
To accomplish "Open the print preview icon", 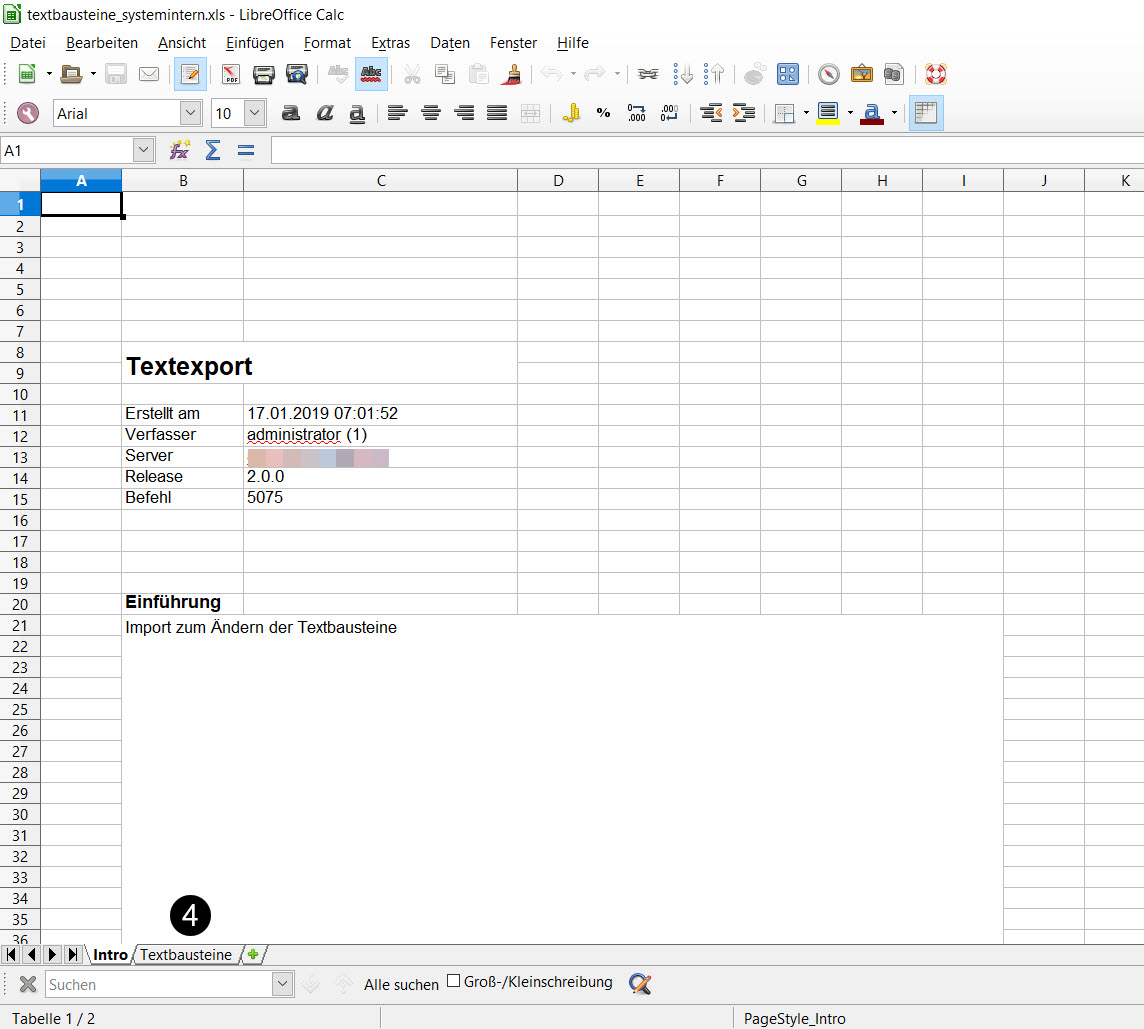I will [297, 74].
